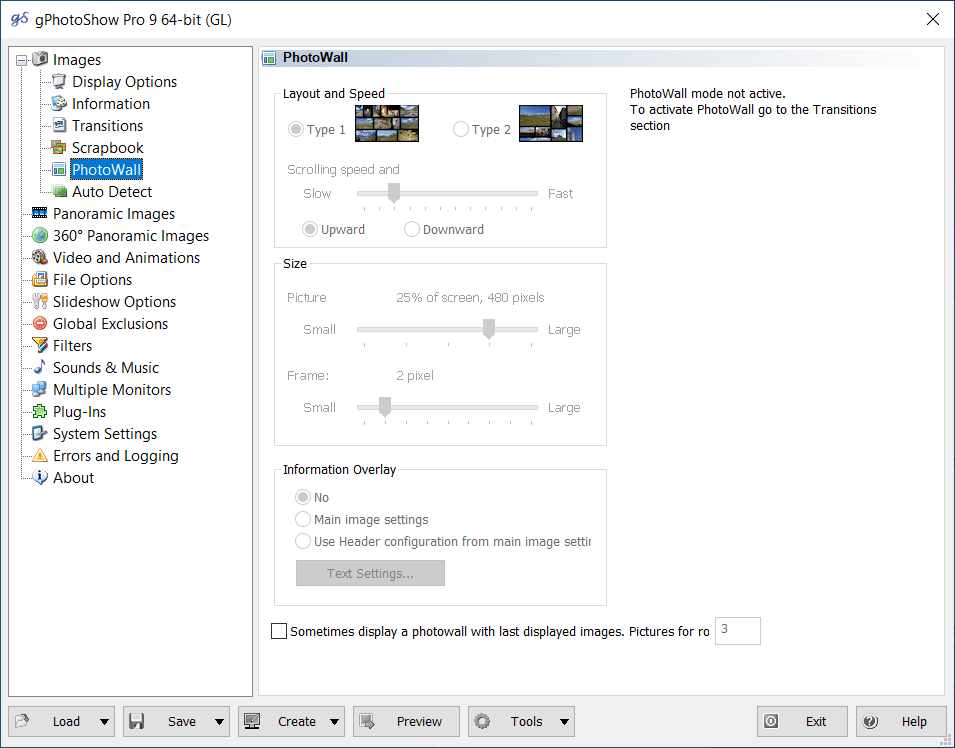
Task: Click the Errors and Logging warning icon
Action: [x=40, y=455]
